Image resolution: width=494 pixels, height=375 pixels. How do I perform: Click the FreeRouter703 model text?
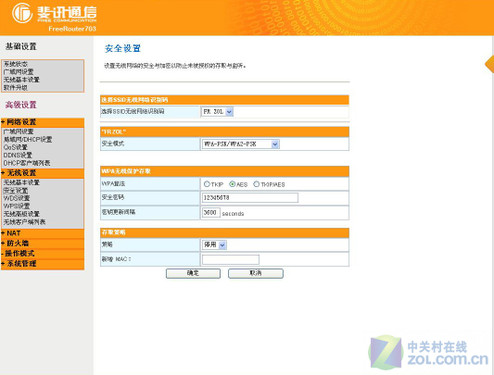(72, 29)
